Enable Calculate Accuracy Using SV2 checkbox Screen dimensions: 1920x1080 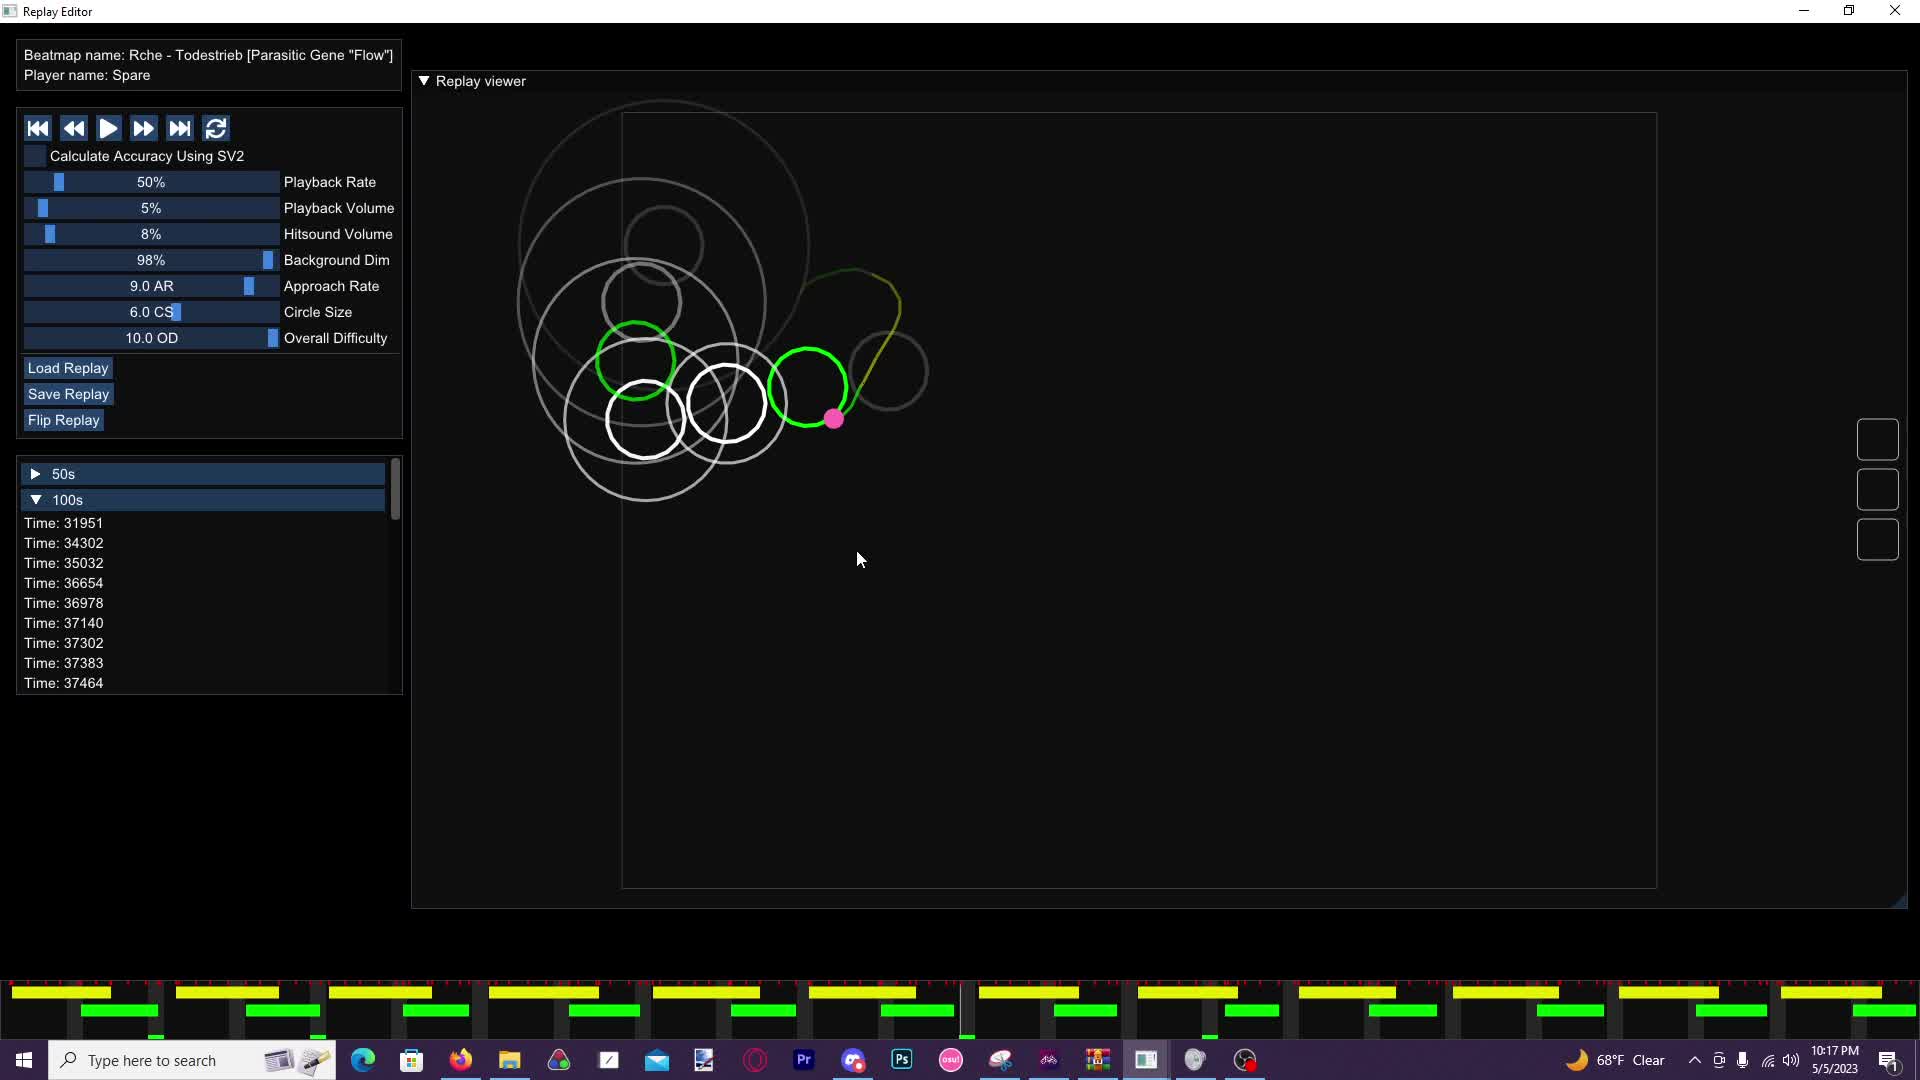(x=35, y=156)
